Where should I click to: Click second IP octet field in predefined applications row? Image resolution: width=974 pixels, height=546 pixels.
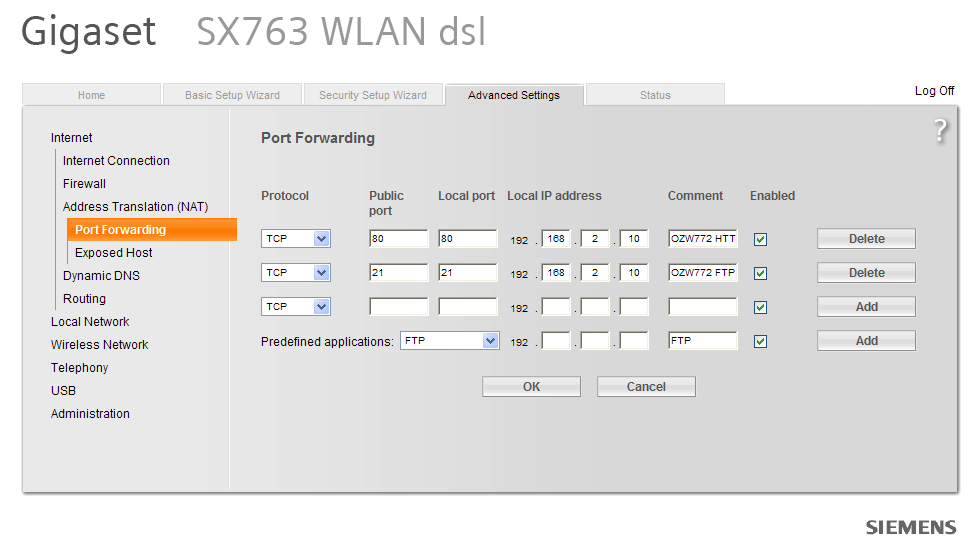coord(556,340)
